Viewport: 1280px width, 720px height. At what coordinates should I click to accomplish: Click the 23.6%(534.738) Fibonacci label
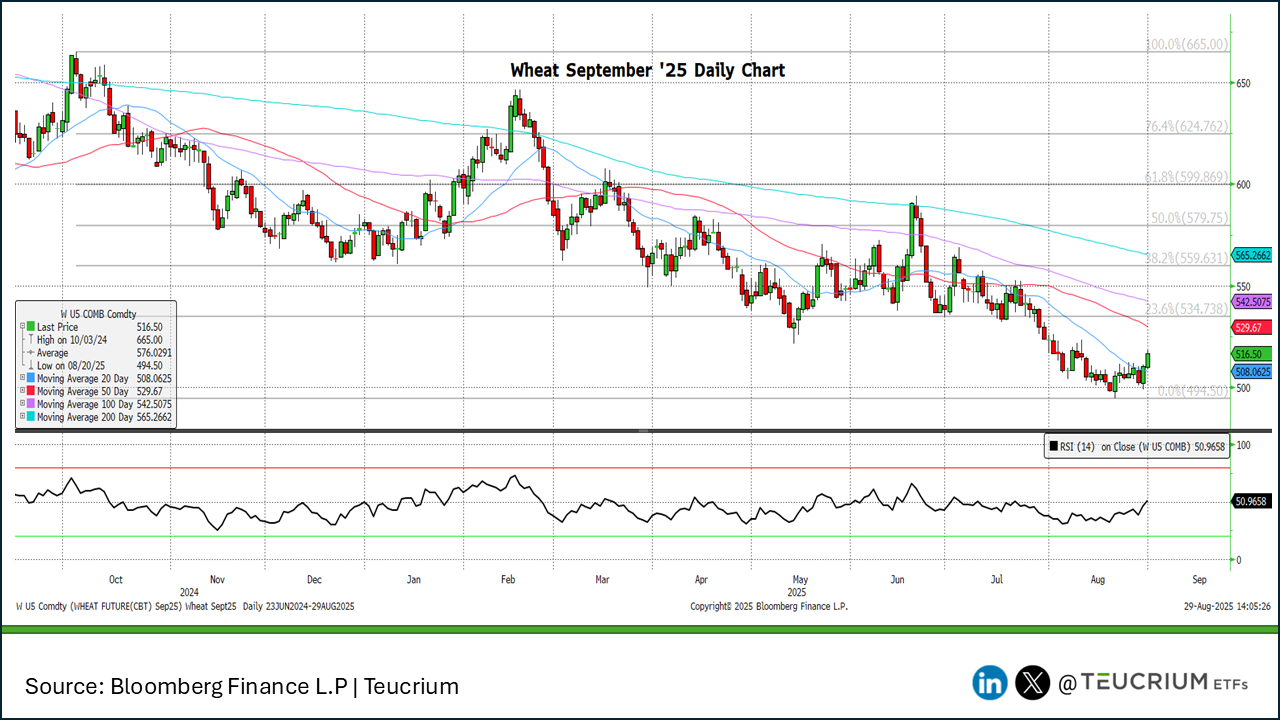1186,309
